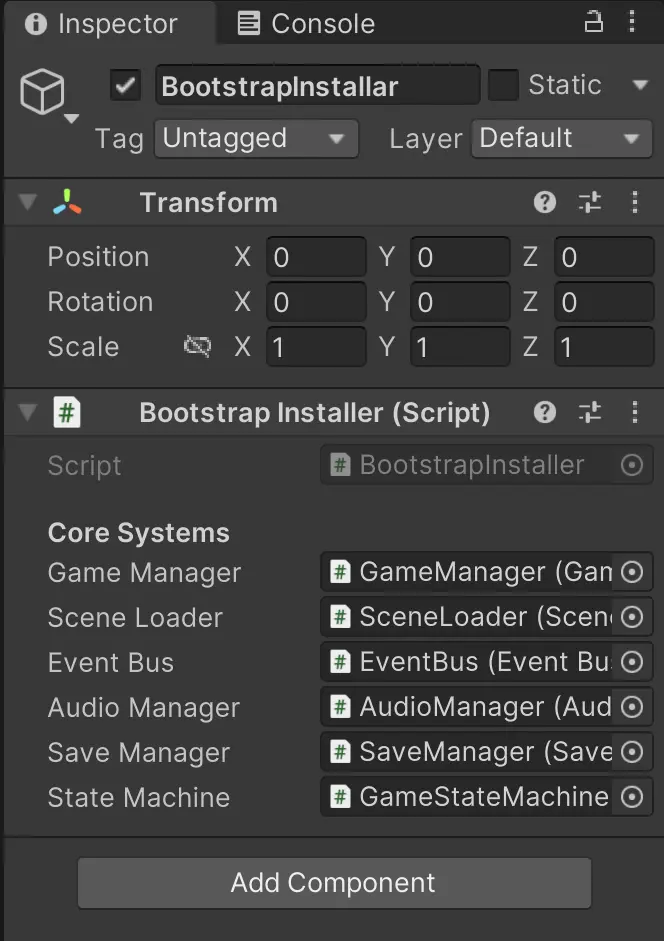Open the Layer dropdown showing Default
The width and height of the screenshot is (664, 941).
click(x=561, y=139)
